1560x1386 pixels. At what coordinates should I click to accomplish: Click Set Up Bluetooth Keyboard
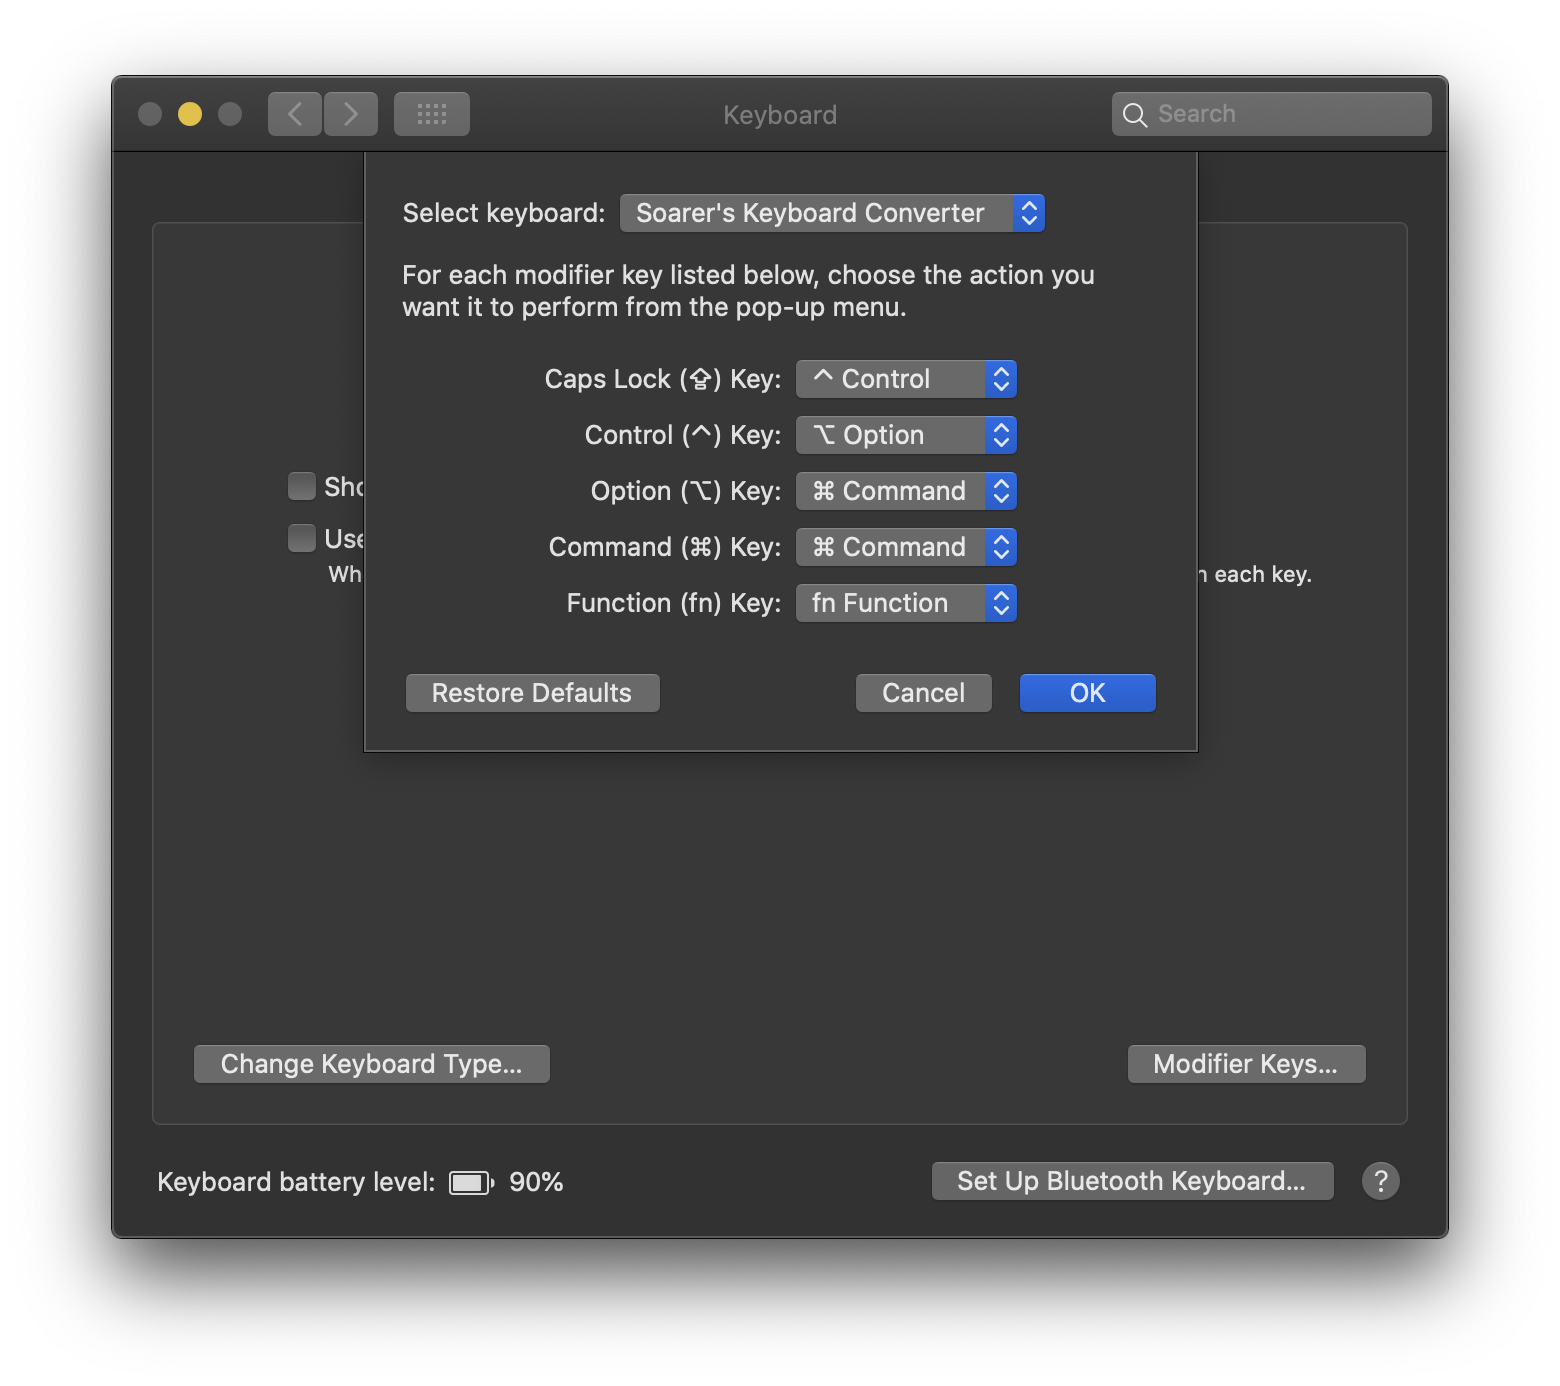pyautogui.click(x=1131, y=1181)
